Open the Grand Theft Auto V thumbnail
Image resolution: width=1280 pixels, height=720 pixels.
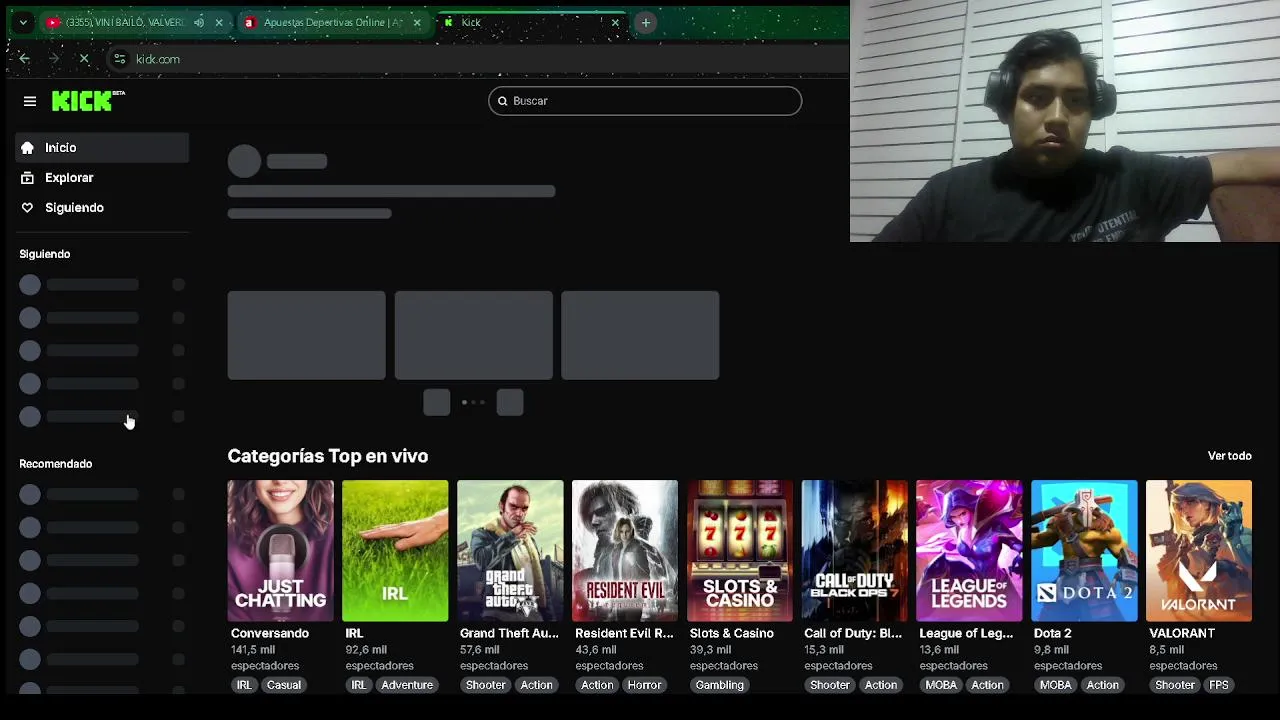(510, 551)
